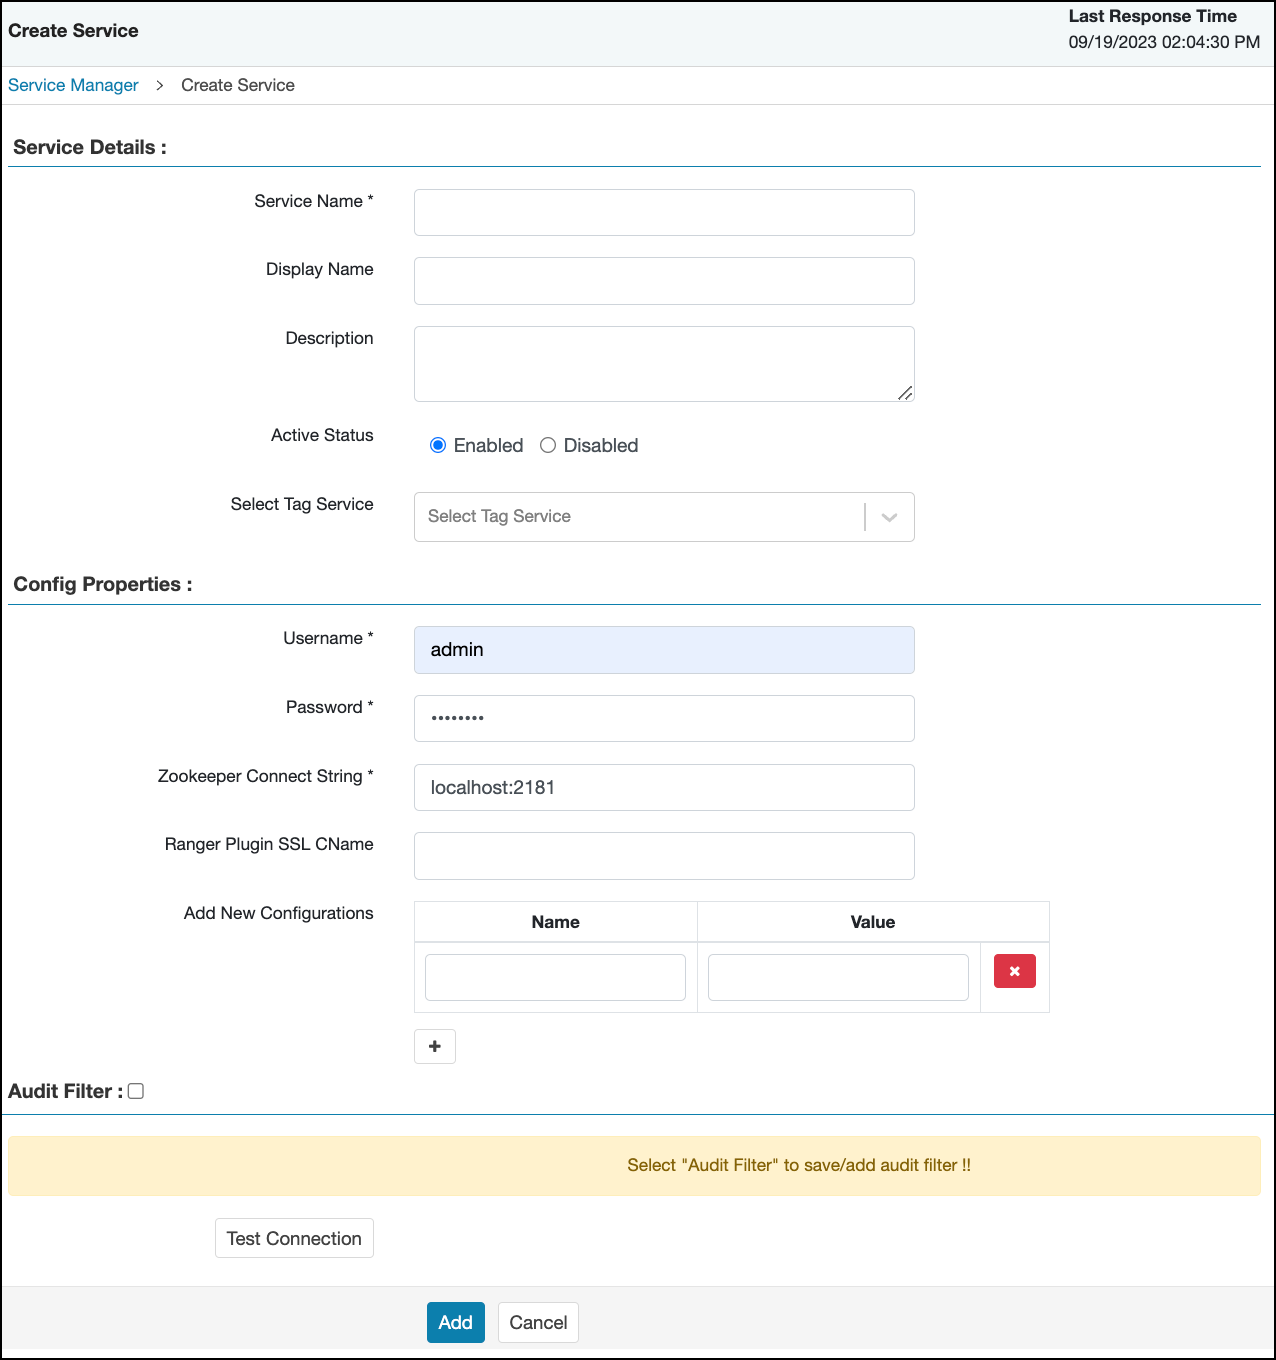
Task: Click the Display Name text field
Action: click(x=664, y=281)
